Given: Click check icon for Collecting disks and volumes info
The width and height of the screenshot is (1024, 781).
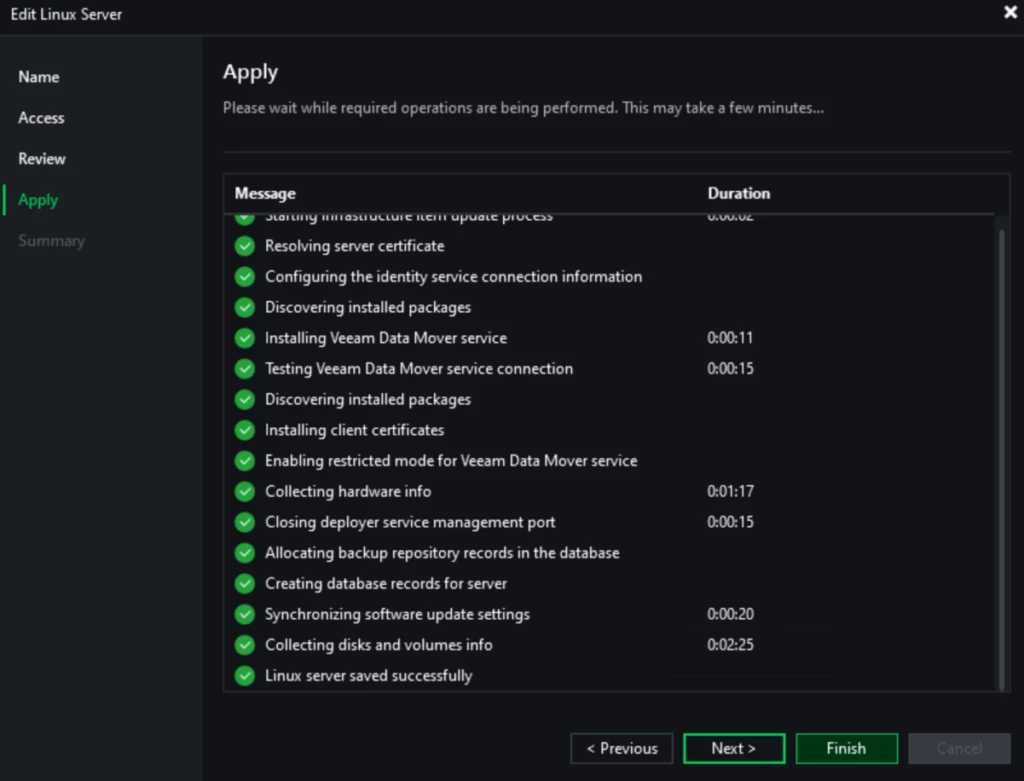Looking at the screenshot, I should click(244, 645).
